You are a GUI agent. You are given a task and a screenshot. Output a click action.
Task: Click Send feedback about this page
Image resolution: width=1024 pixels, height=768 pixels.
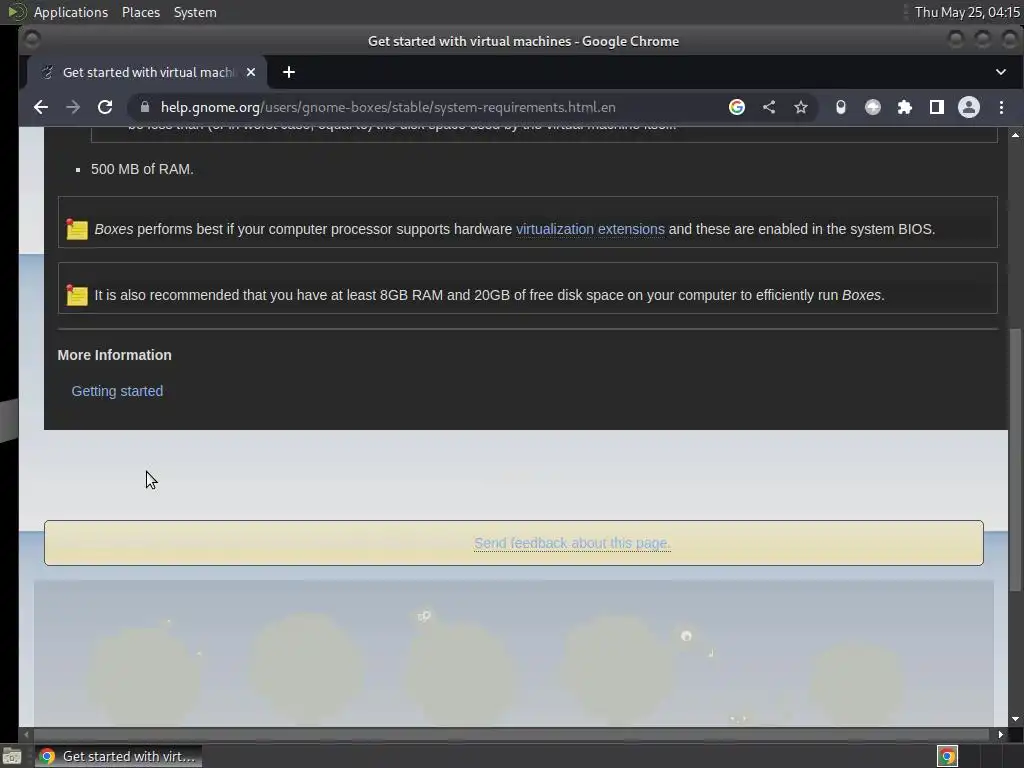tap(572, 543)
